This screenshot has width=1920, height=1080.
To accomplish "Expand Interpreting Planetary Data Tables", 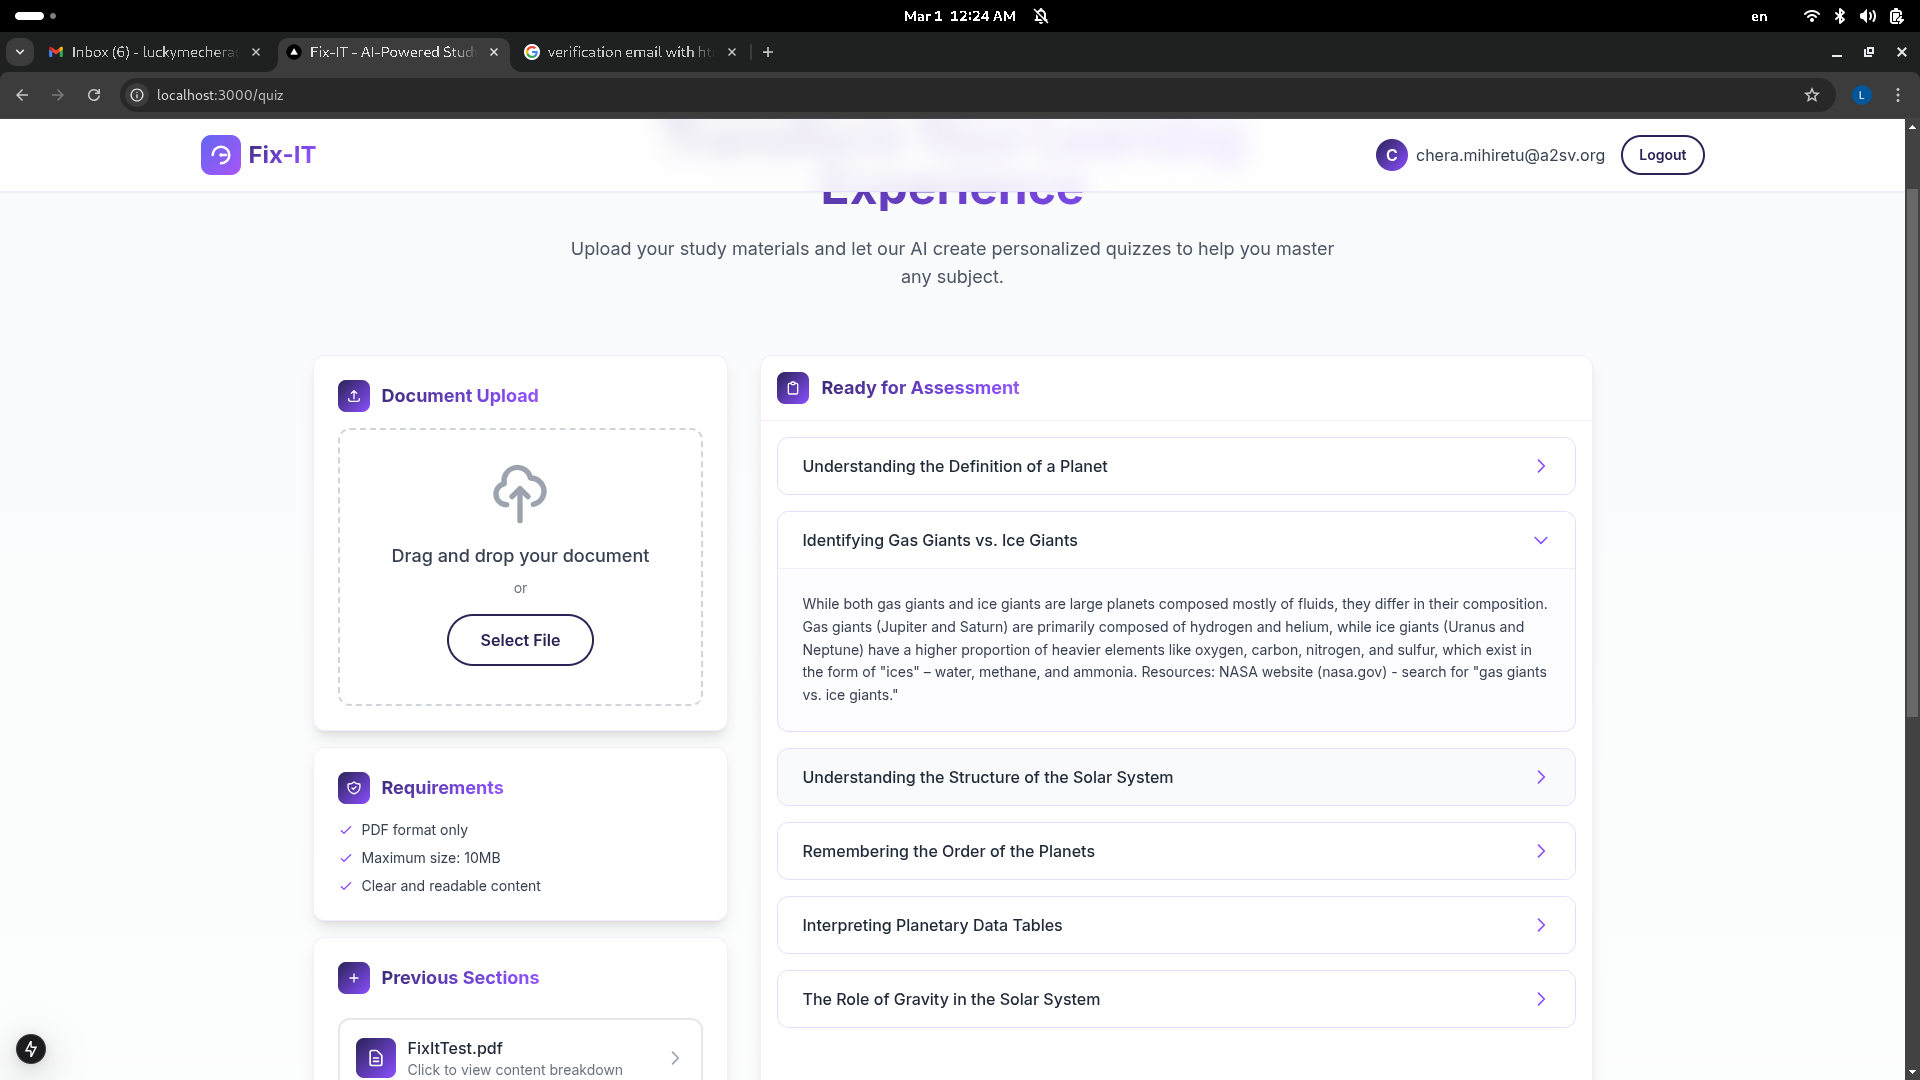I will click(x=1541, y=925).
